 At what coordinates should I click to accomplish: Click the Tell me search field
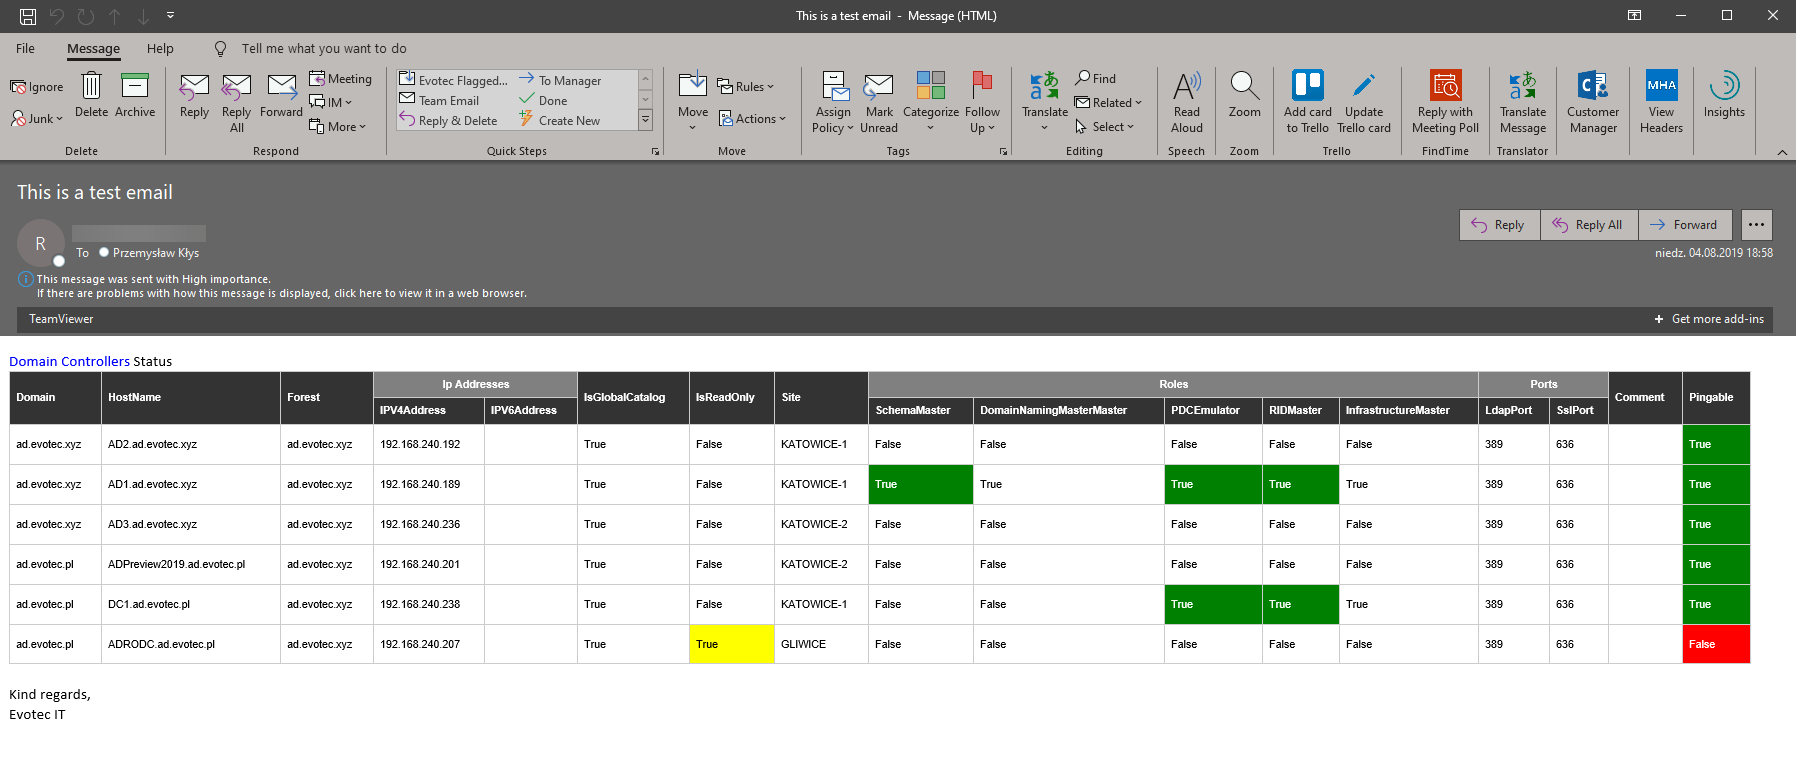click(323, 48)
